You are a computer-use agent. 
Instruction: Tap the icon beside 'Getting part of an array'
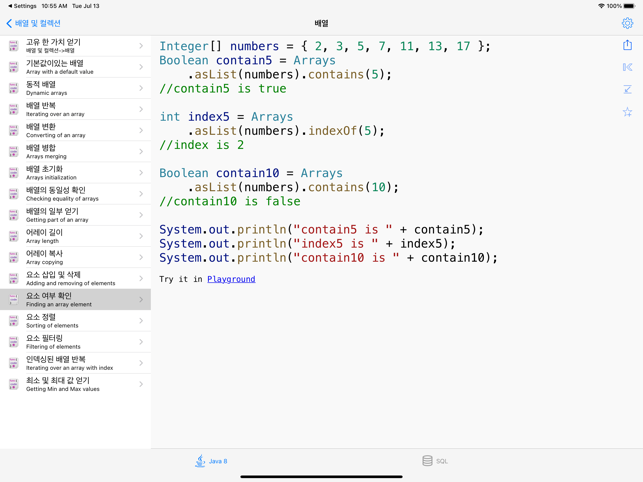point(14,215)
